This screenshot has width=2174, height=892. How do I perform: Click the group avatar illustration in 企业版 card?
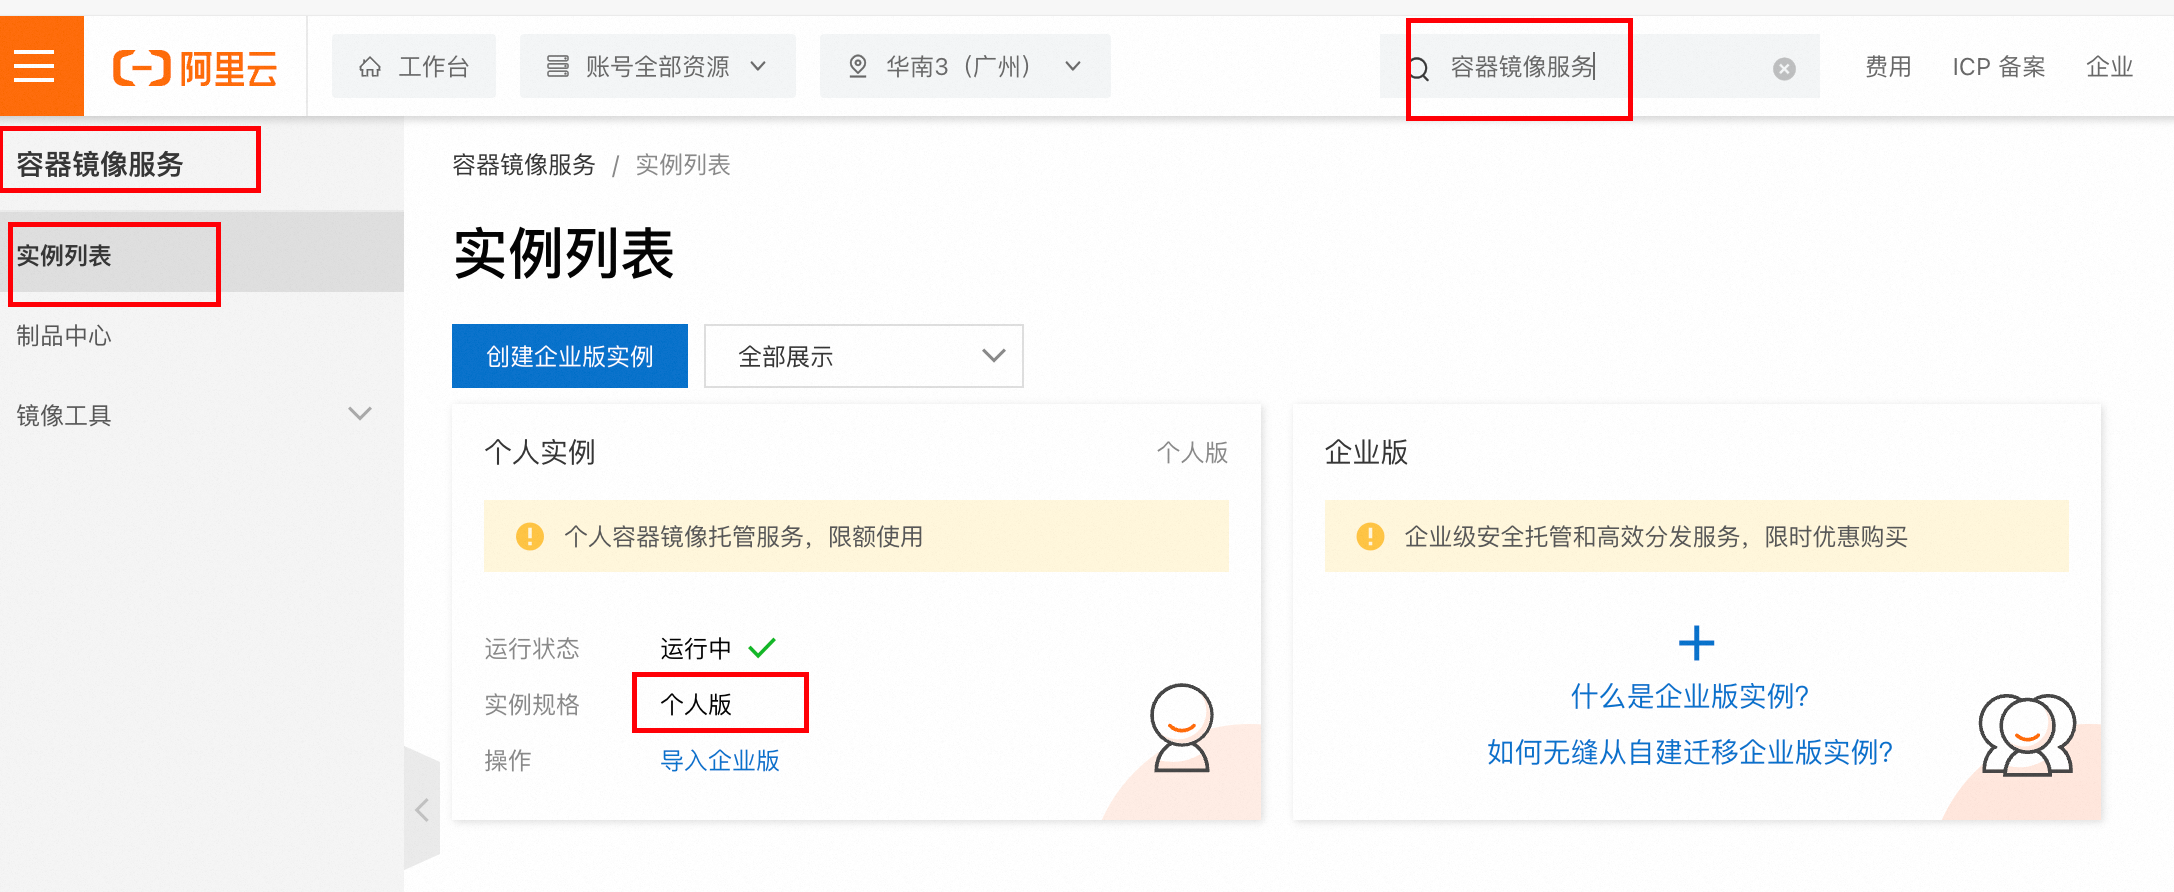(2027, 734)
